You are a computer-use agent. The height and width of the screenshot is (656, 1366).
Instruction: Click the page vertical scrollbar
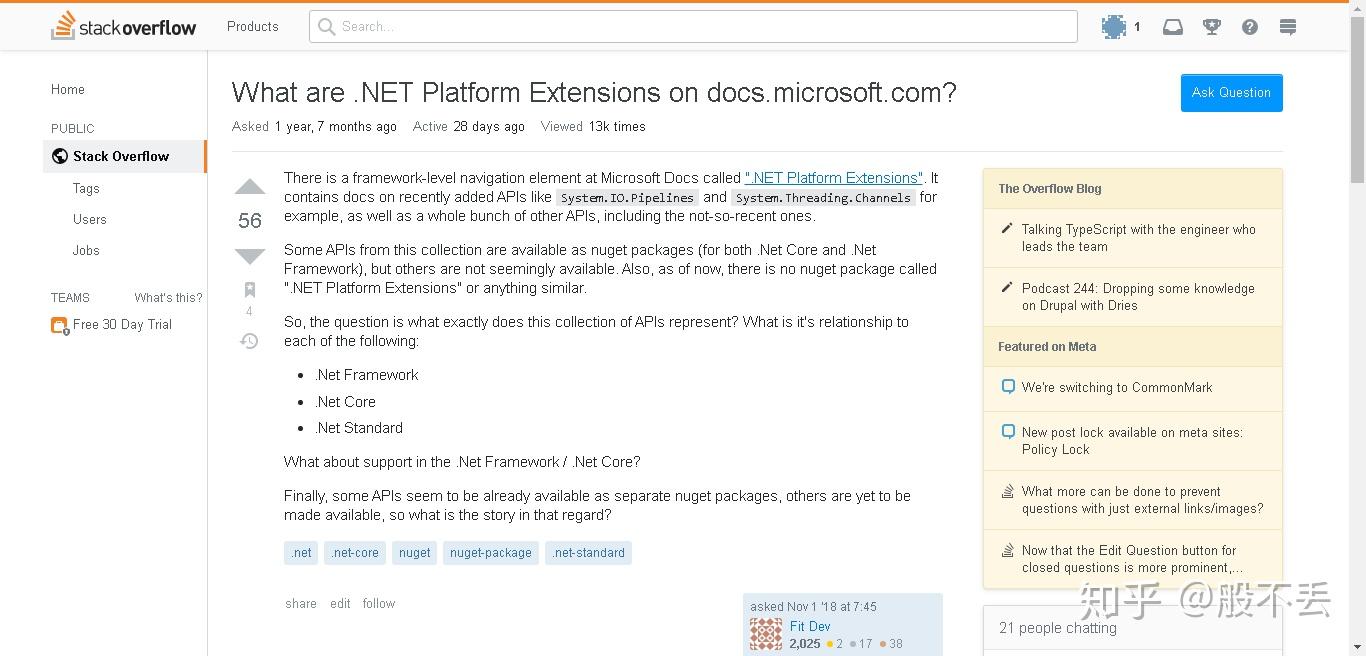1357,328
